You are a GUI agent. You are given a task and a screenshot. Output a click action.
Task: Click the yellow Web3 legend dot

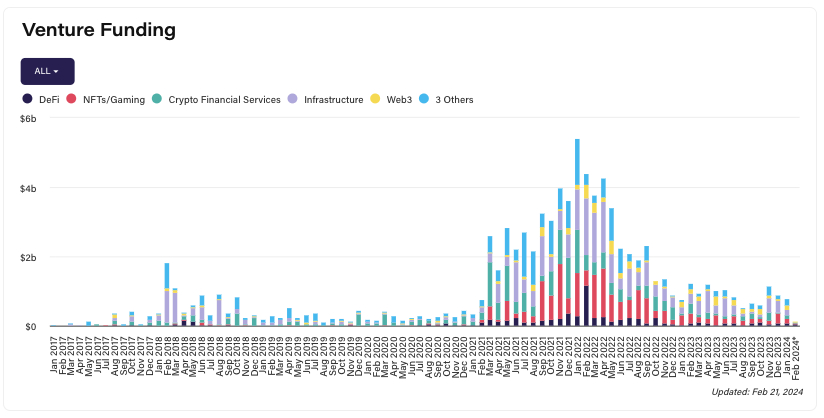point(375,100)
